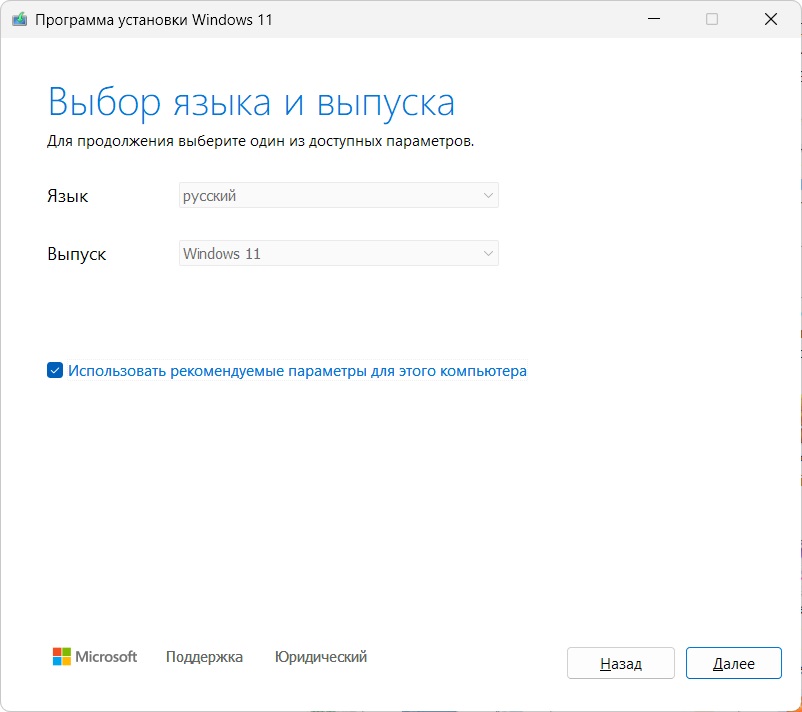Click the Далее button
Screen dimensions: 802x712
(x=733, y=663)
